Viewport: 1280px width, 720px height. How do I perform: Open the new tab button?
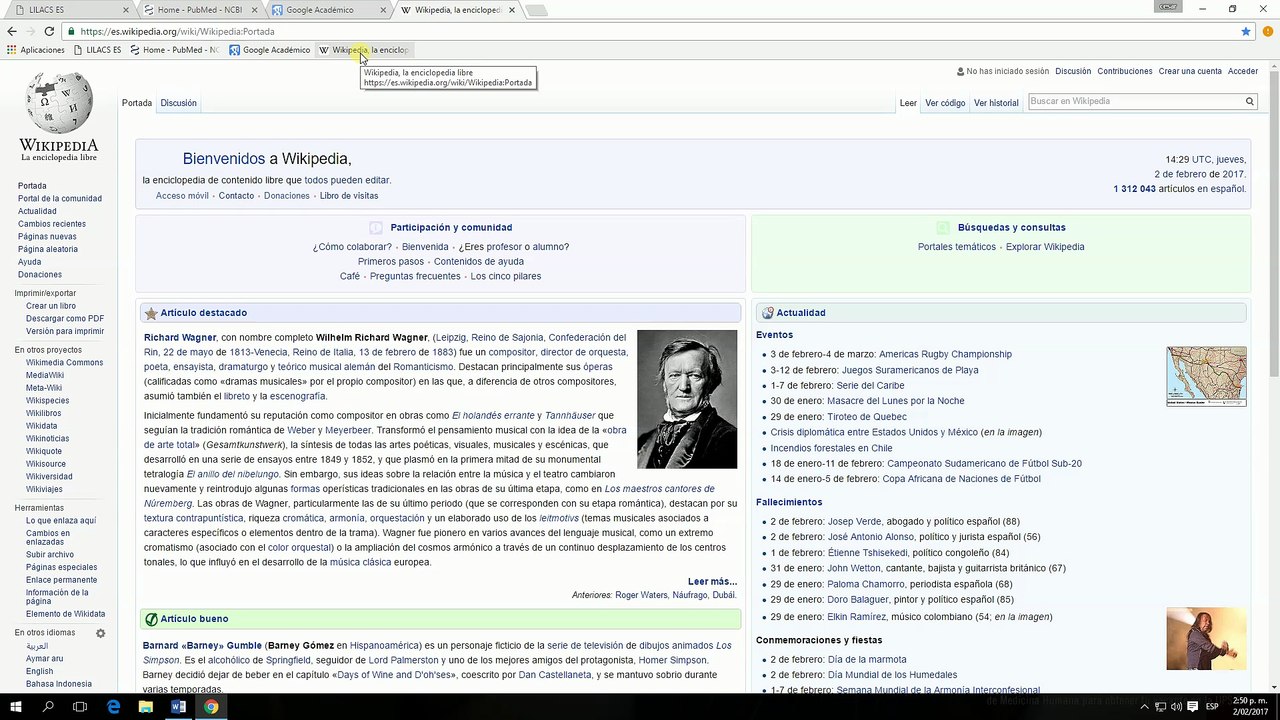click(x=537, y=11)
